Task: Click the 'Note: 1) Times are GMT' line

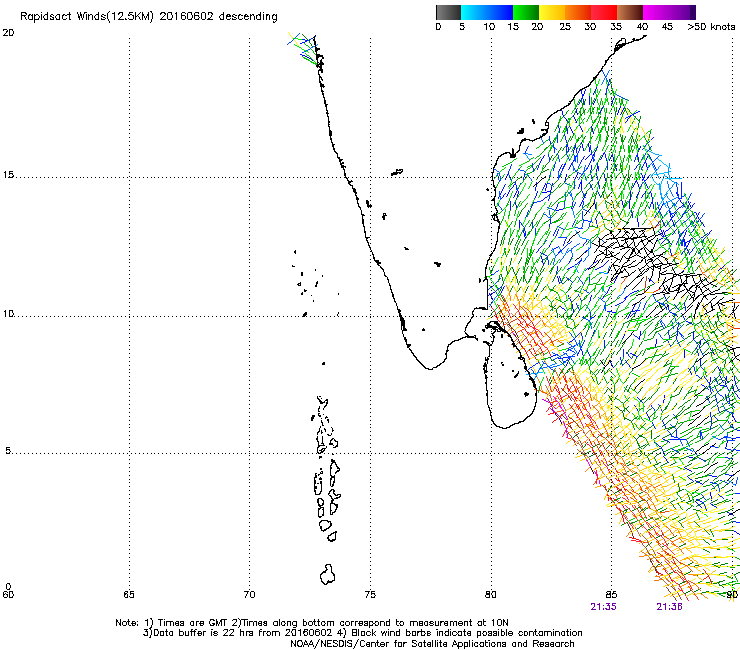Action: [311, 623]
